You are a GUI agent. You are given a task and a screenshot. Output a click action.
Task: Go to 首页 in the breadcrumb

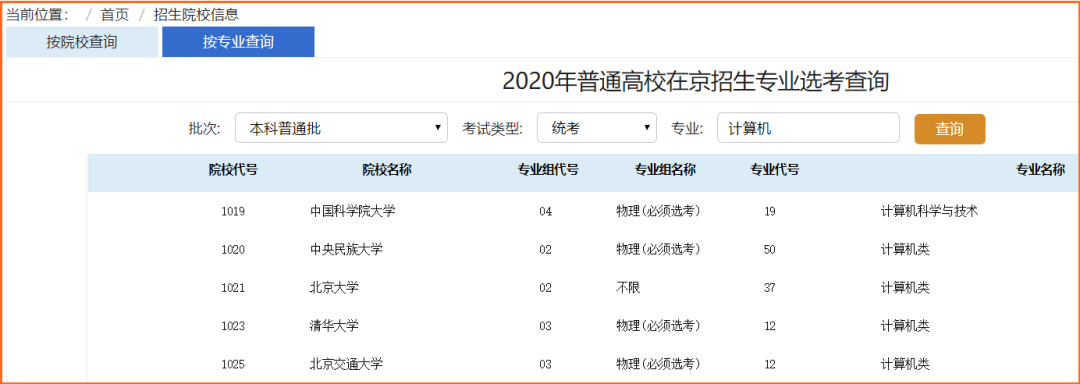click(x=115, y=14)
